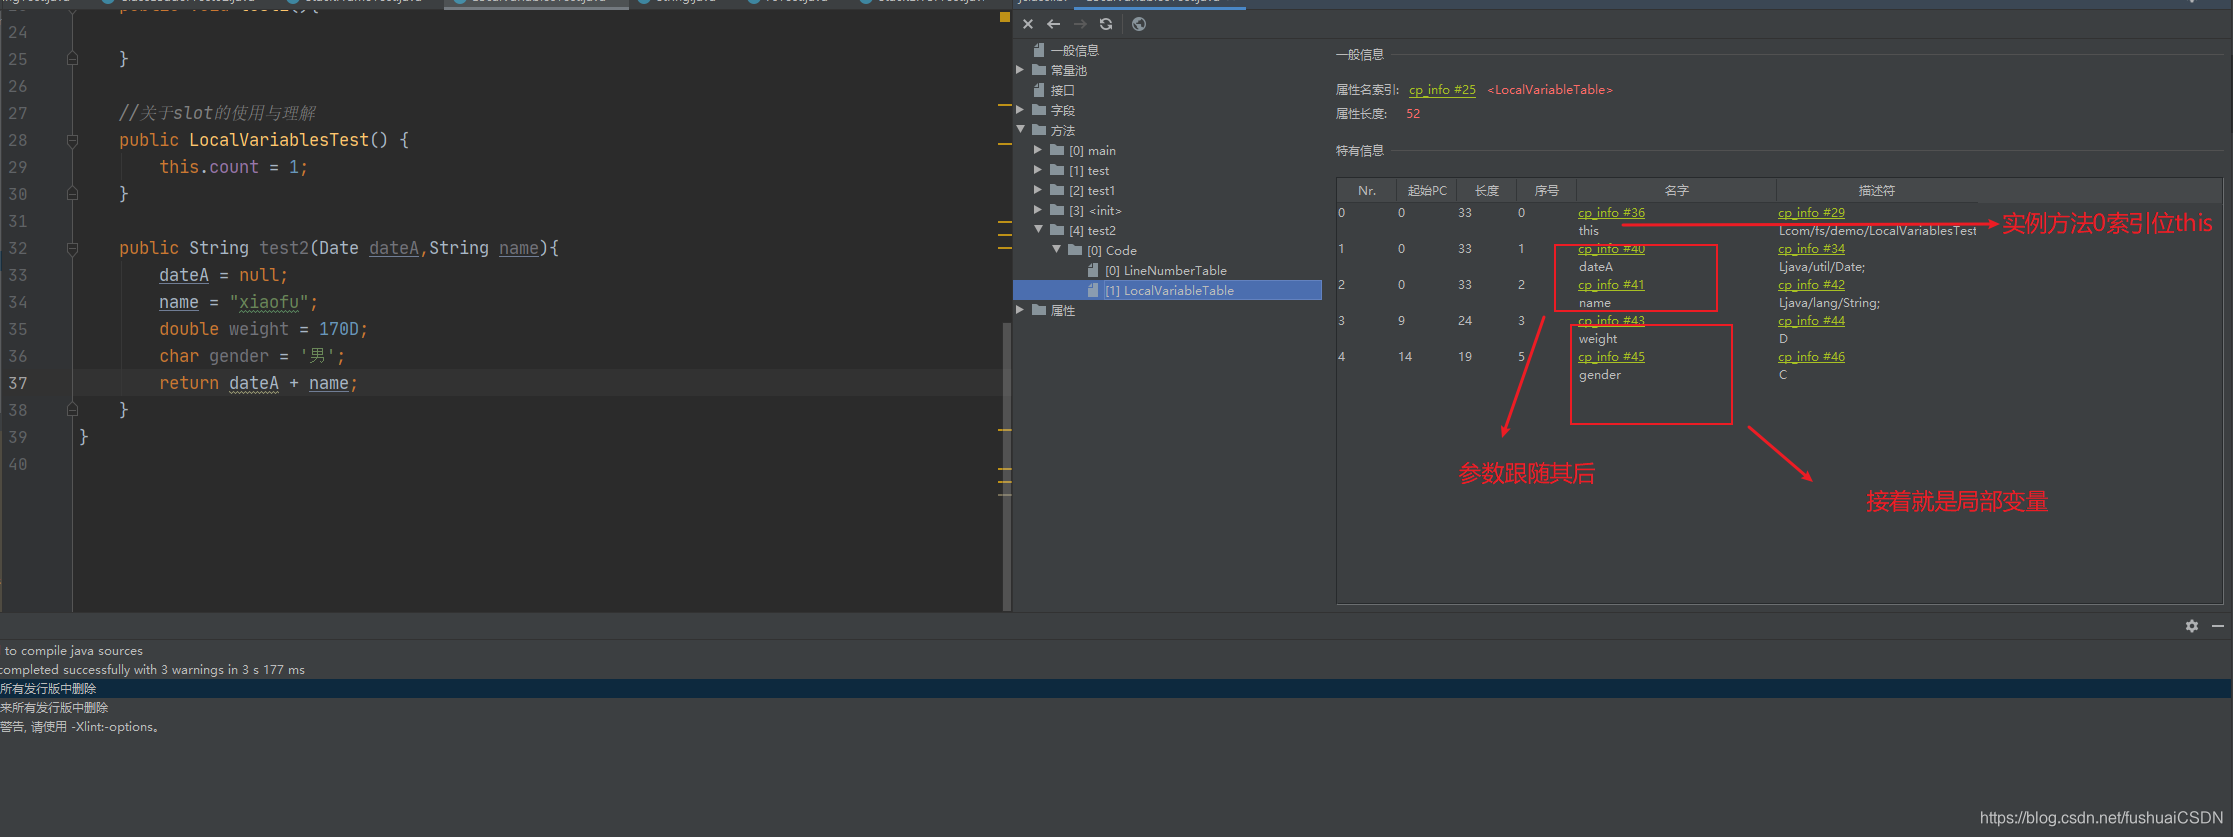Follow the cp_info #41 name link
Screen dimensions: 2233x837
[1611, 285]
